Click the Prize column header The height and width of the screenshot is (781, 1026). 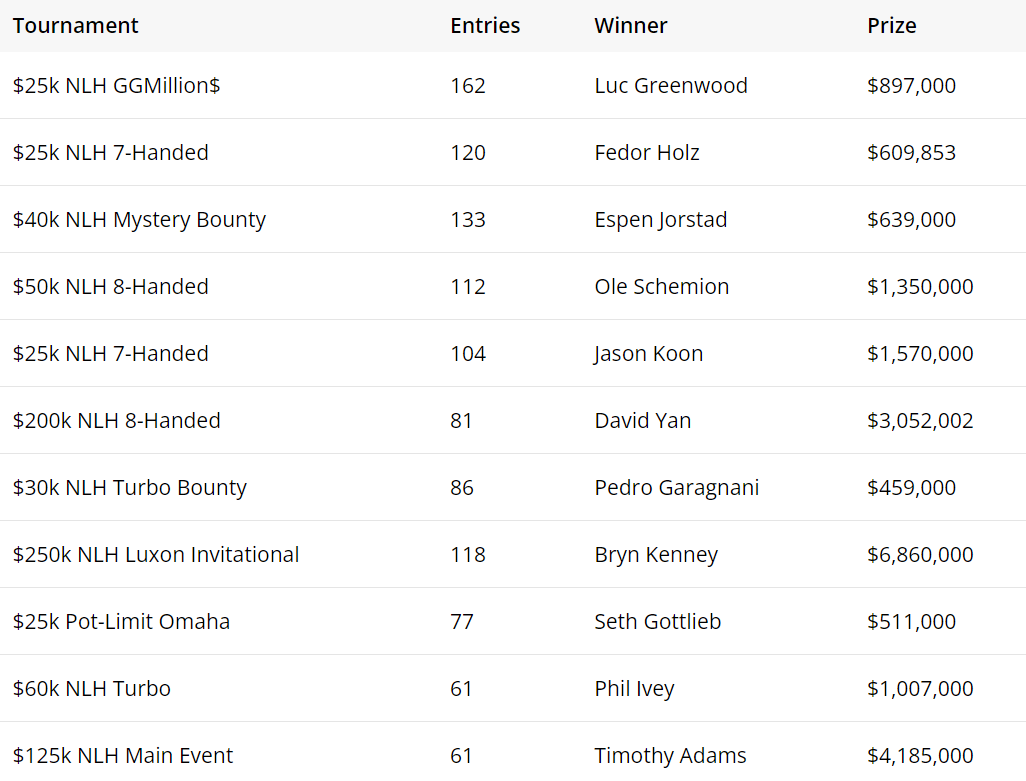[891, 26]
